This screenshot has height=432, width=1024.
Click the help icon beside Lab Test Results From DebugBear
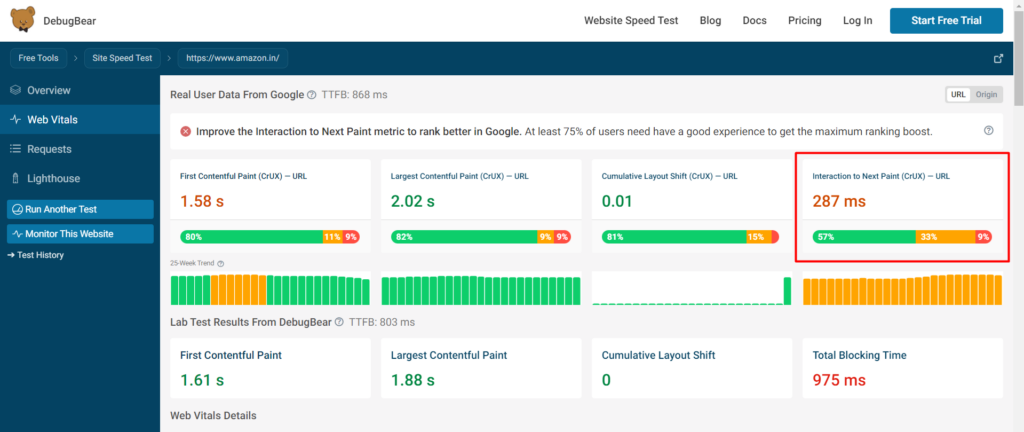(x=340, y=322)
